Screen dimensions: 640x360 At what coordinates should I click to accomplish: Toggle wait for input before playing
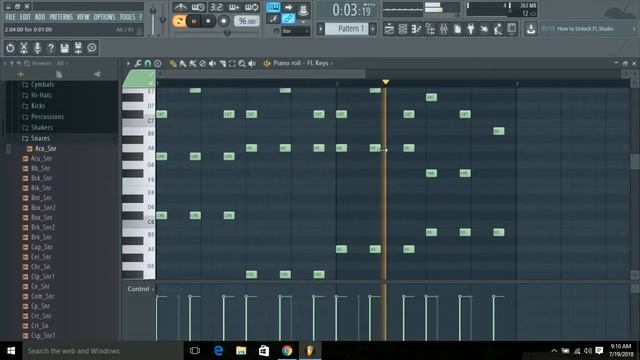[198, 7]
